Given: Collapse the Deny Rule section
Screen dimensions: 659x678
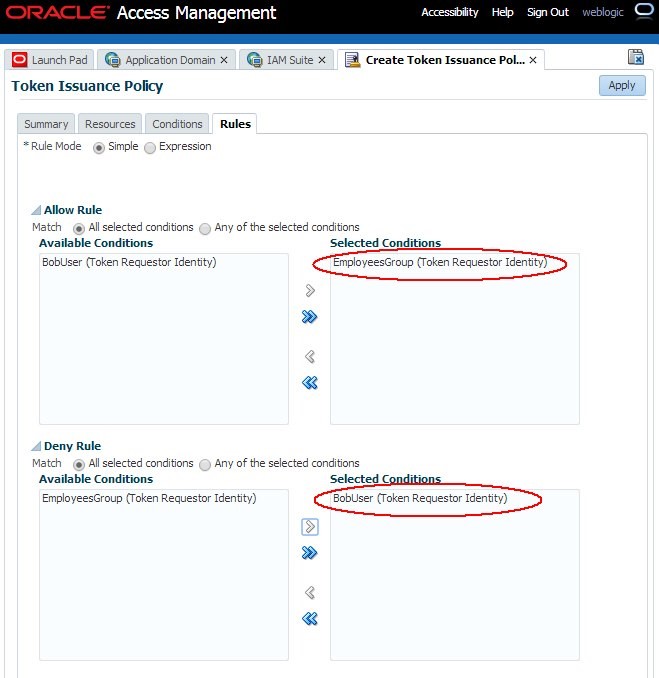Looking at the screenshot, I should [x=36, y=446].
